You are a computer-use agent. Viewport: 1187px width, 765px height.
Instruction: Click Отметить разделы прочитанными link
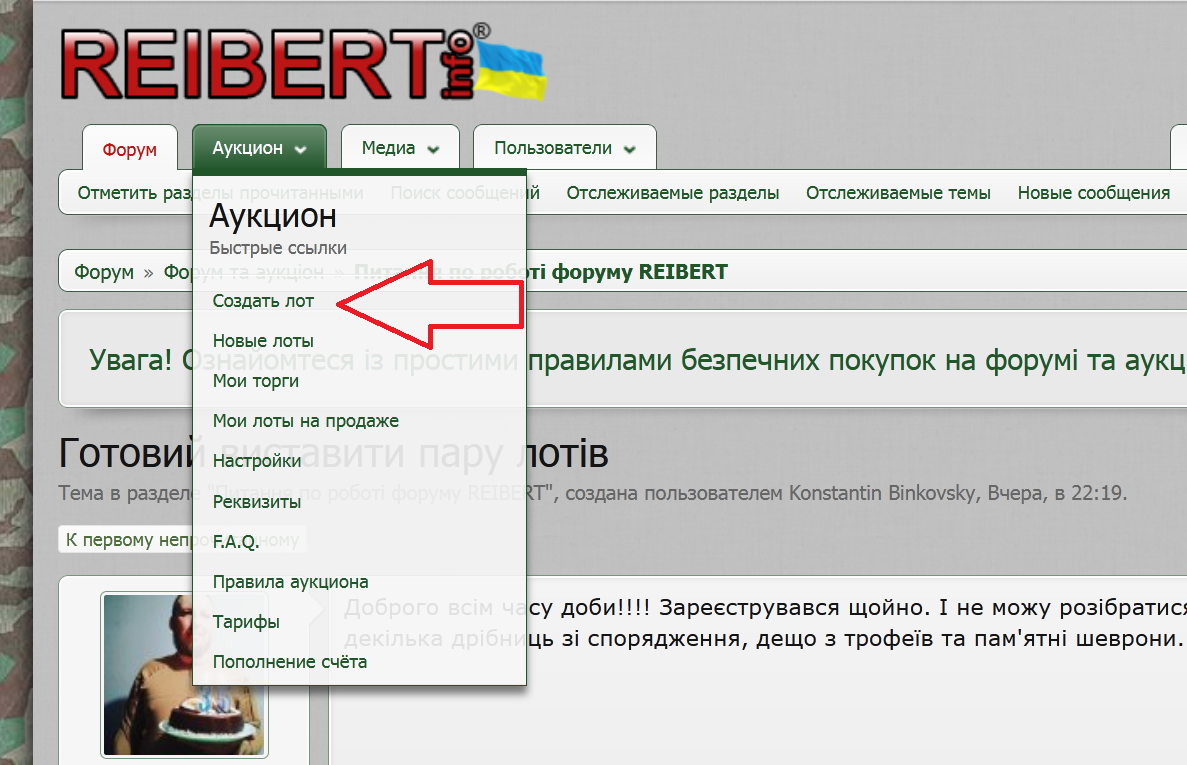click(220, 193)
